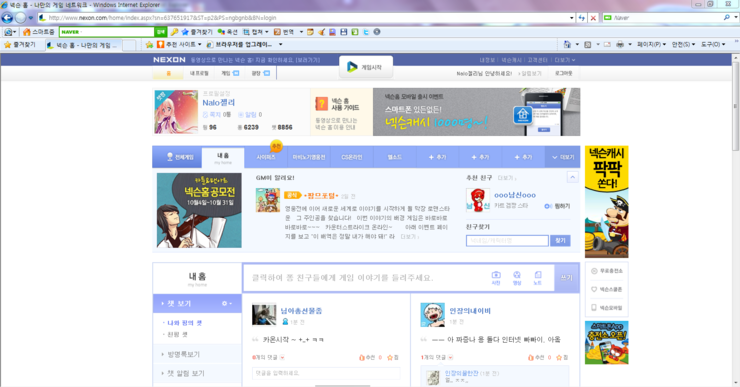Screen dimensions: 740x387
Task: Click the friend search nickname input field
Action: [x=507, y=241]
